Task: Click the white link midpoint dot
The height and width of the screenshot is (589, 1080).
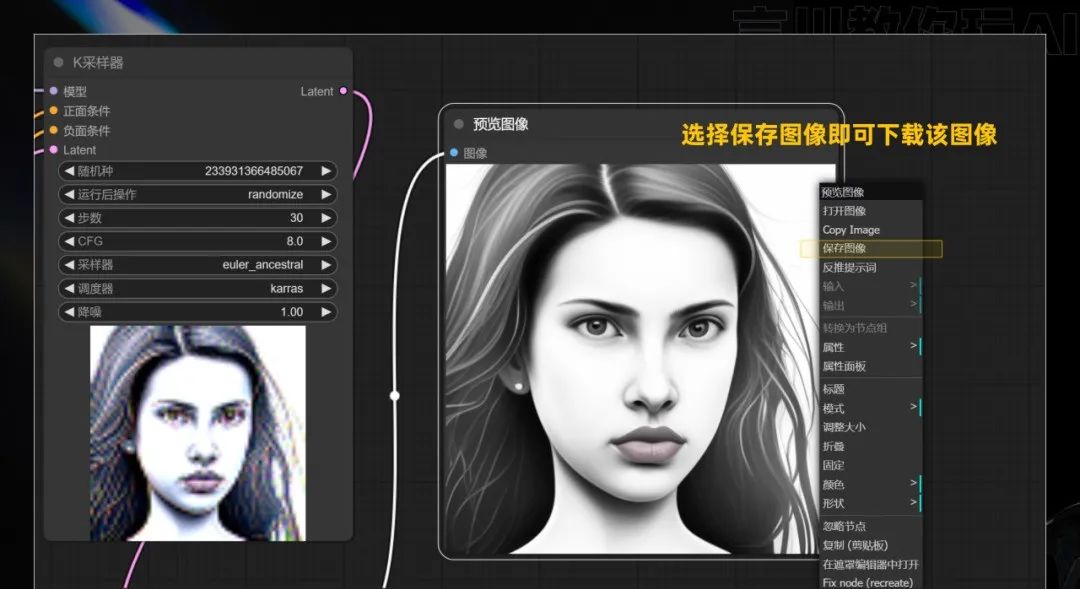Action: click(x=395, y=395)
